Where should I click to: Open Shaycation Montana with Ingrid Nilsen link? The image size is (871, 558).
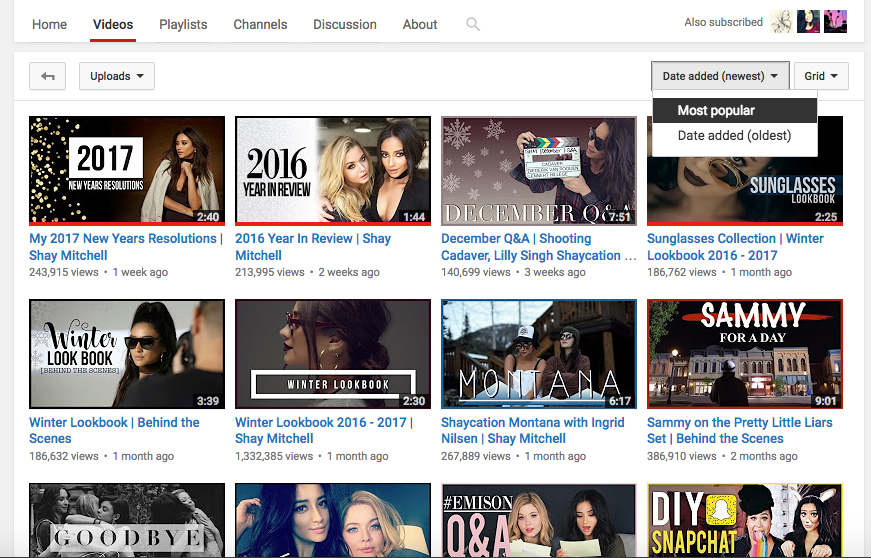[x=533, y=430]
